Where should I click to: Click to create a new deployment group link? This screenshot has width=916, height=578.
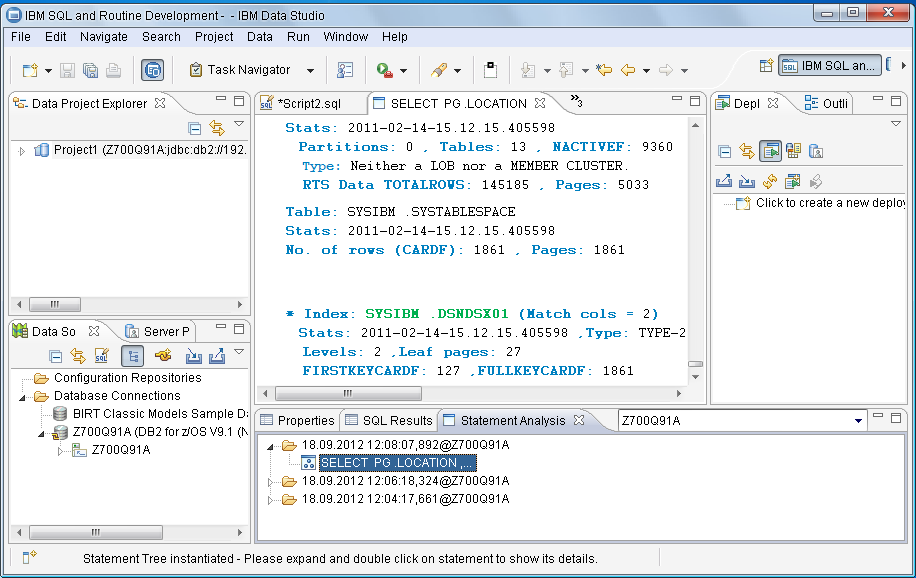[828, 203]
